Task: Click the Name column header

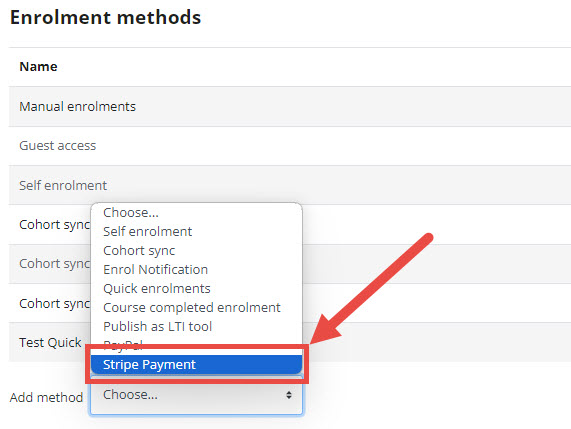Action: (x=38, y=67)
